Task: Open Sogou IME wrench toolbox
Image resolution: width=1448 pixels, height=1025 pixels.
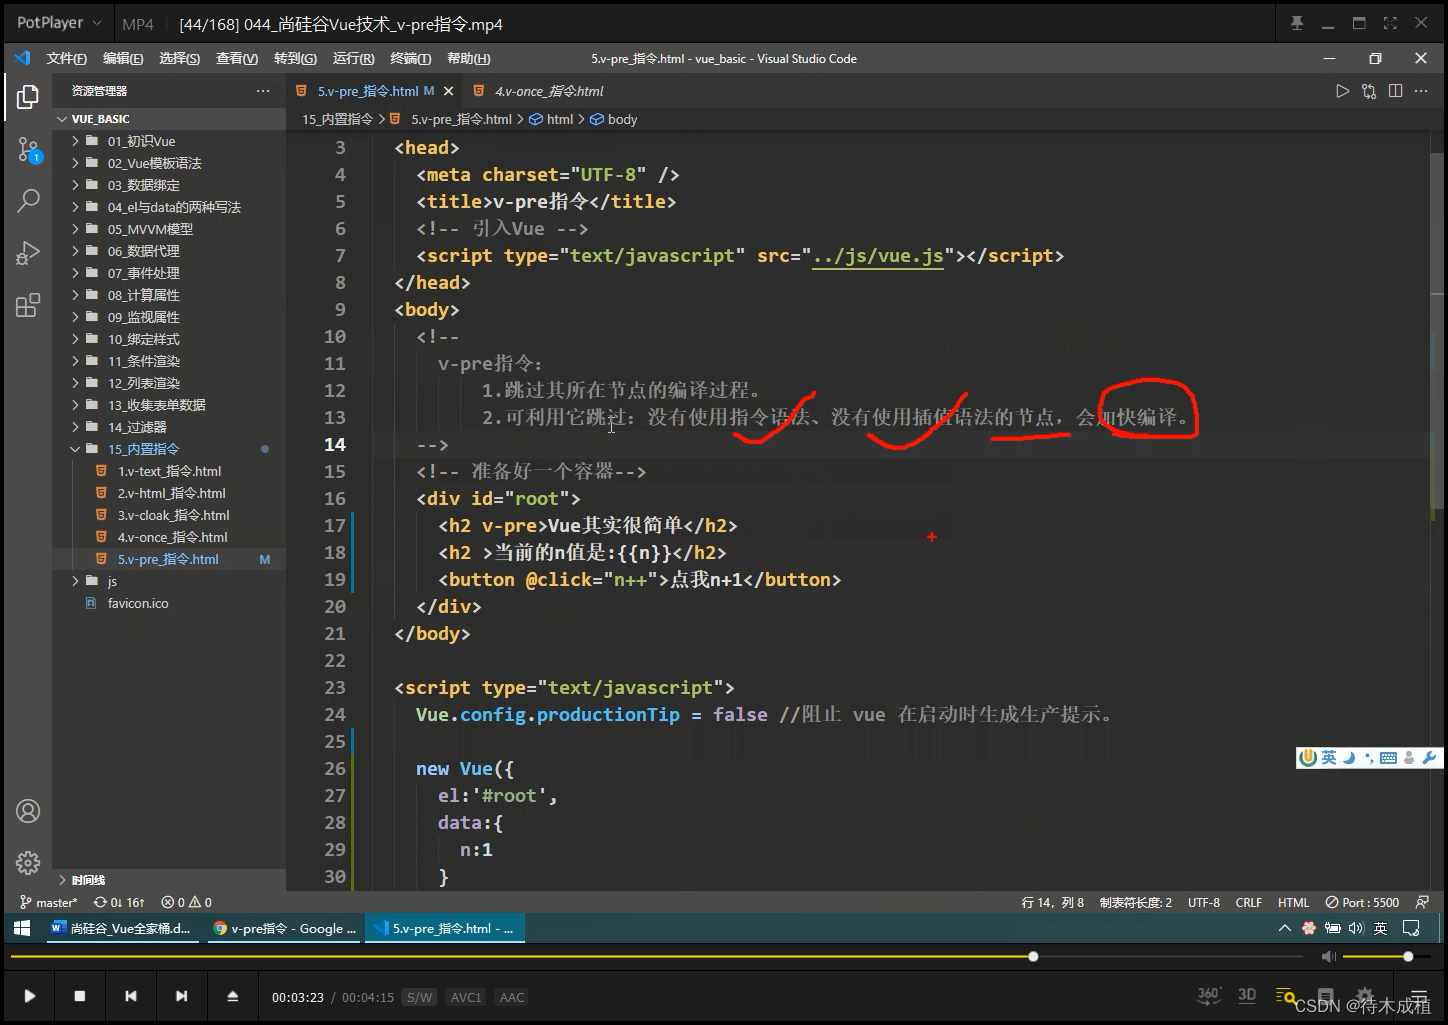Action: 1429,758
